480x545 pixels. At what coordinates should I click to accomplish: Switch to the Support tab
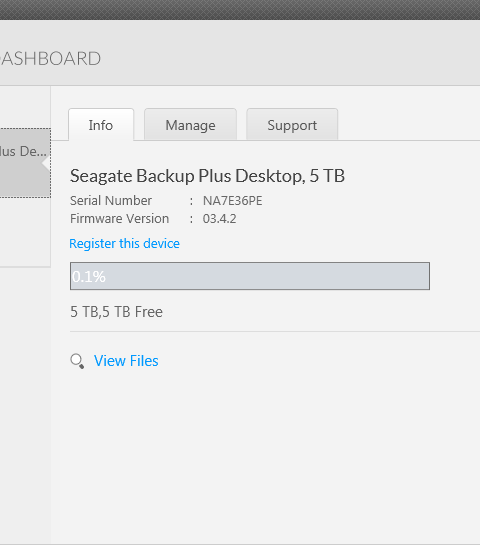(x=292, y=125)
